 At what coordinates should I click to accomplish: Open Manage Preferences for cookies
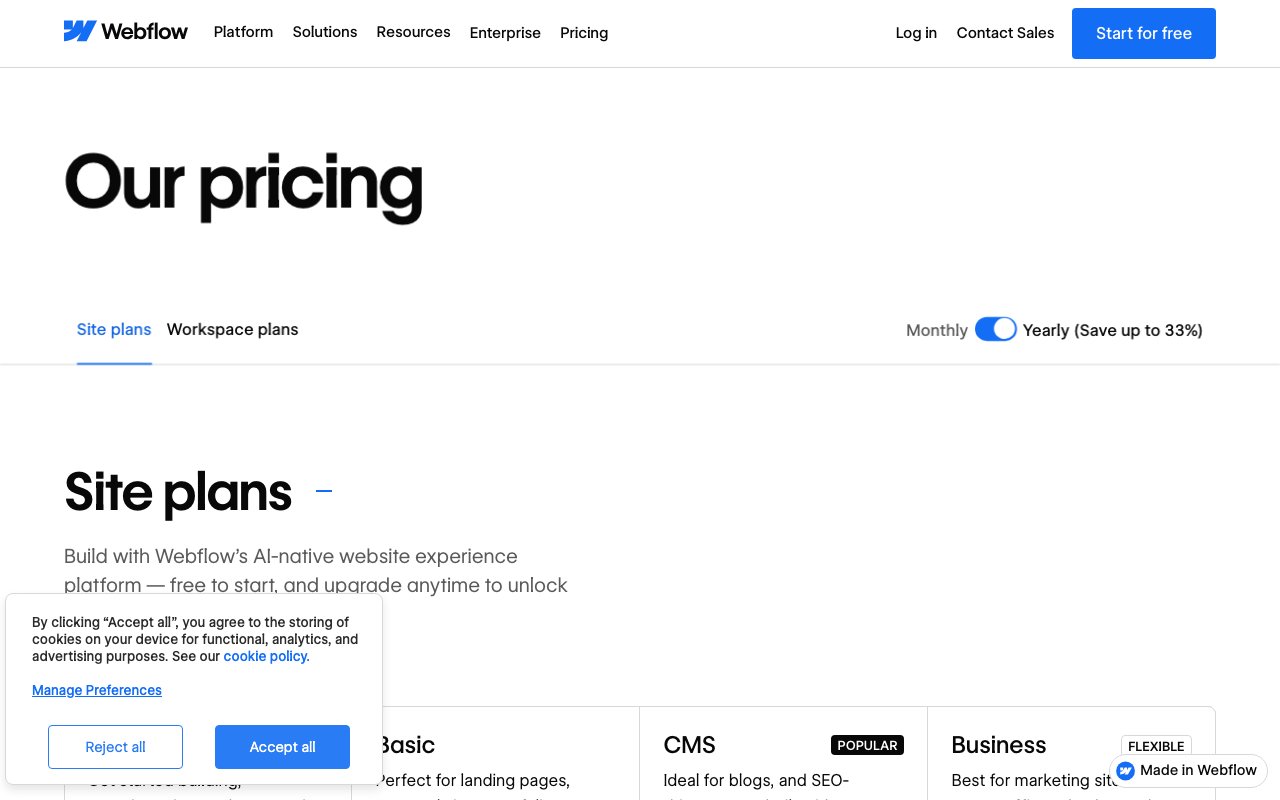pyautogui.click(x=97, y=690)
